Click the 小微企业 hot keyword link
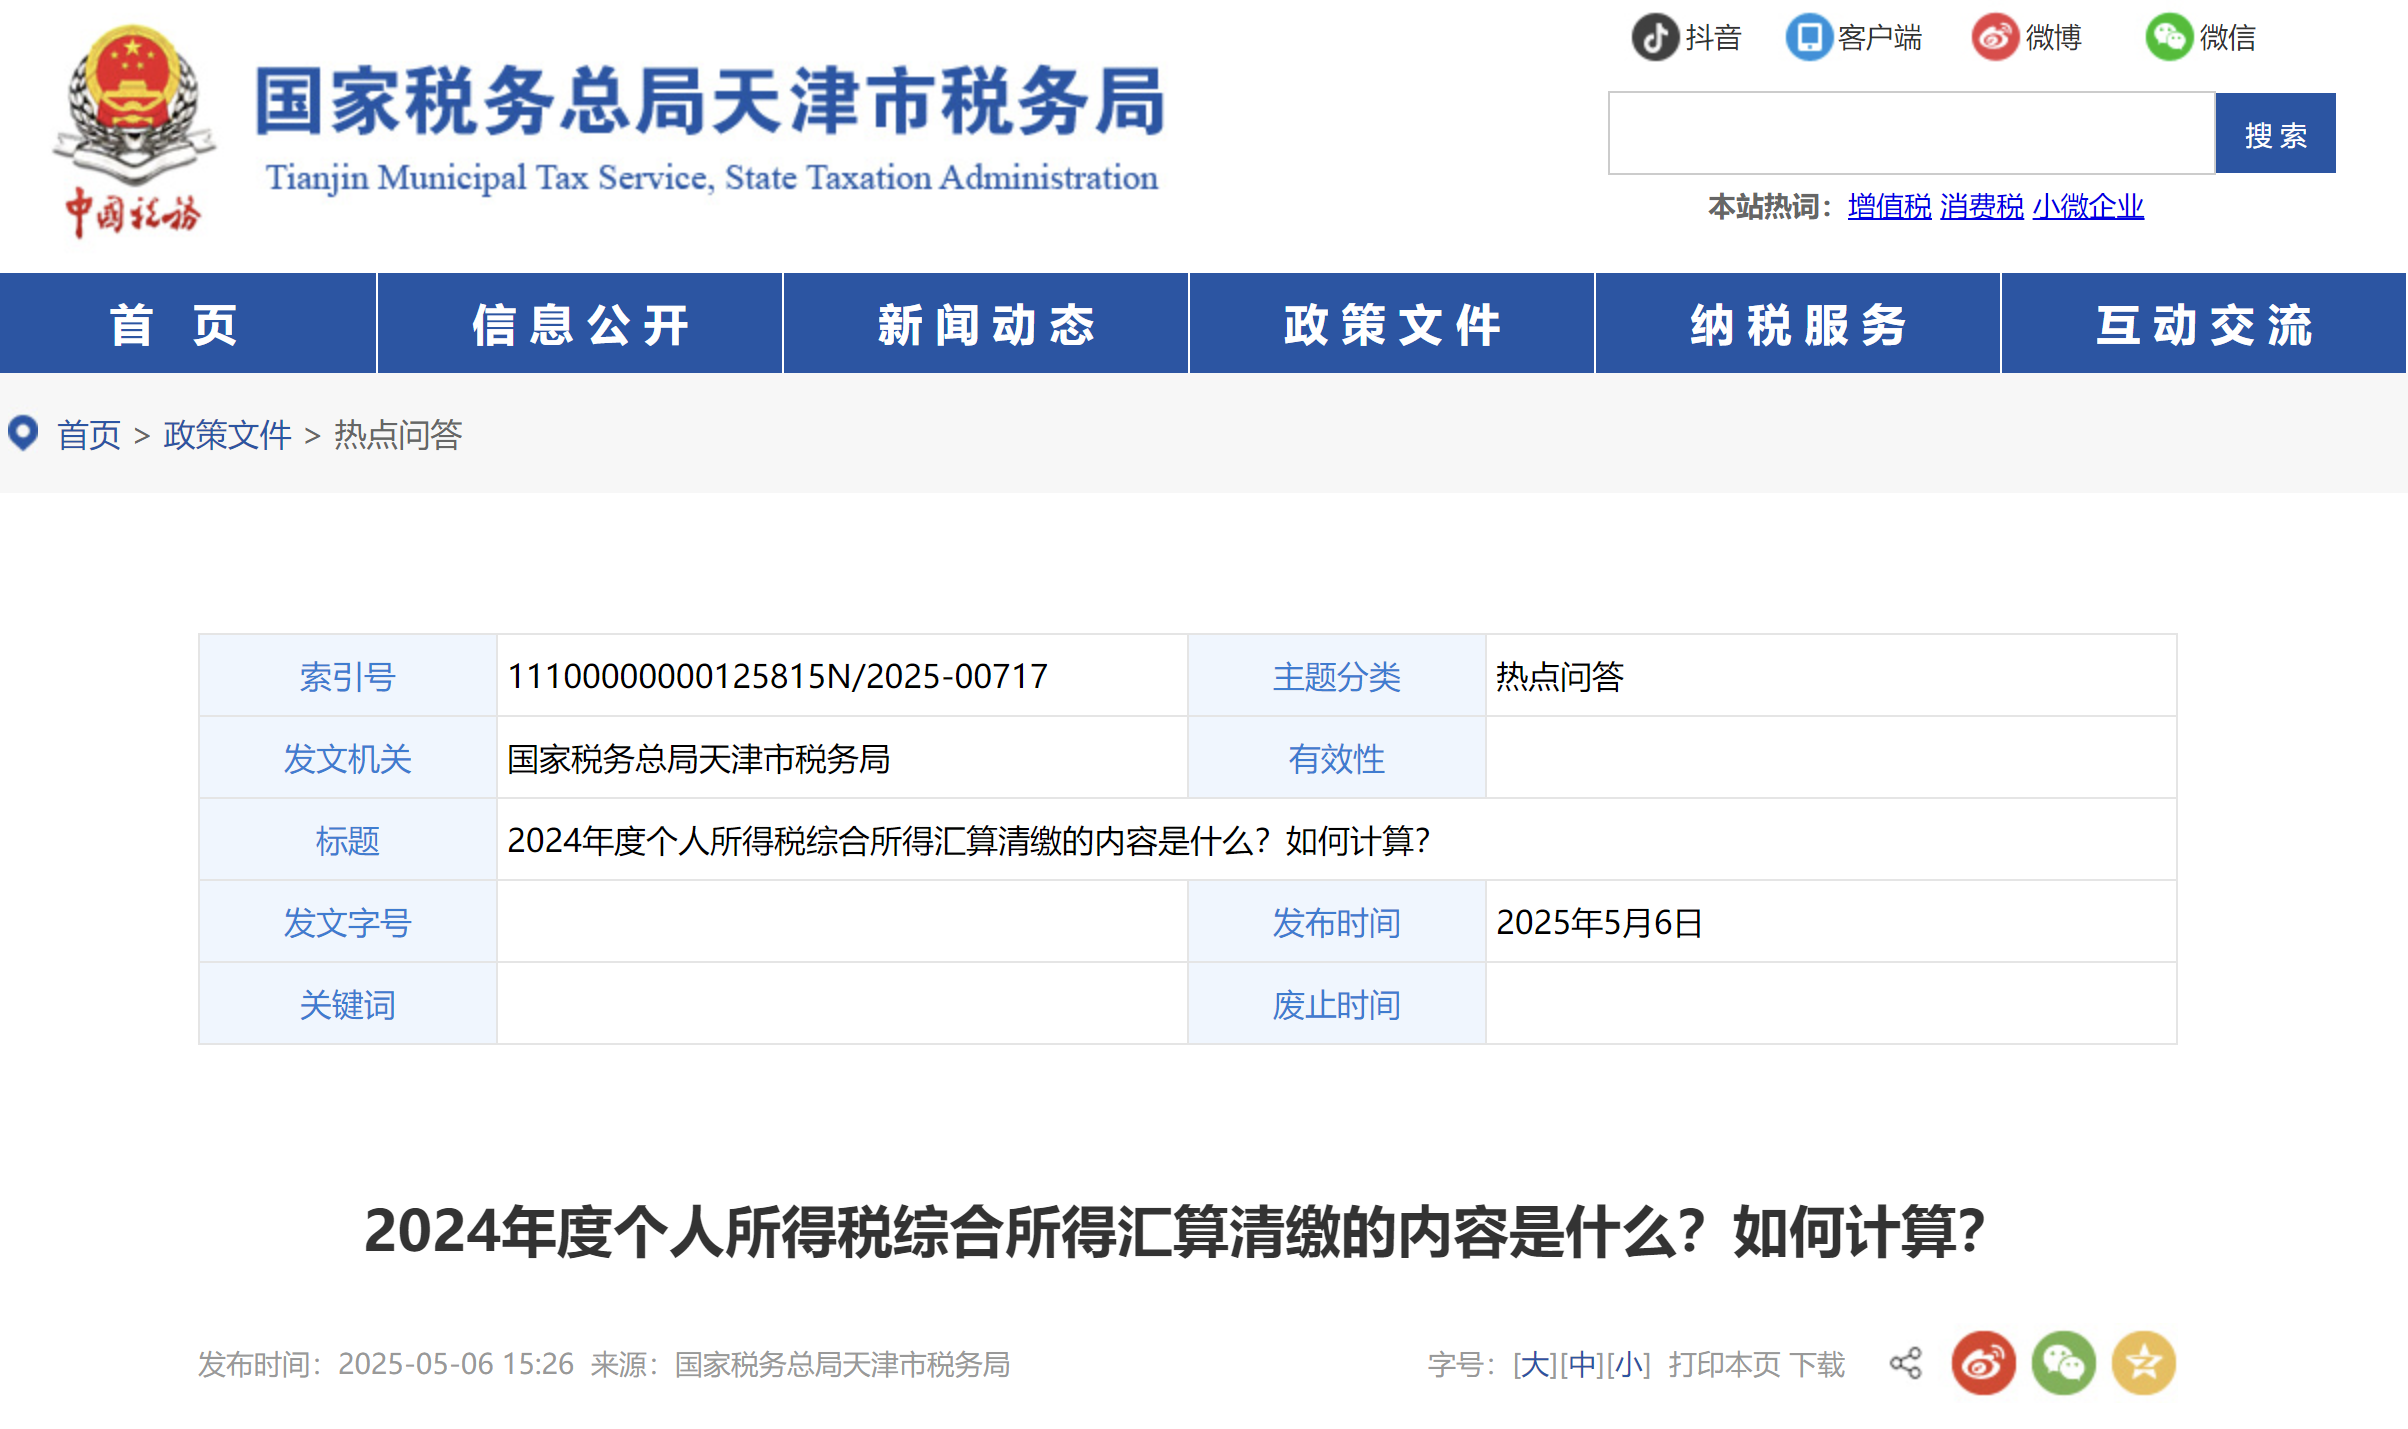This screenshot has width=2408, height=1429. [2087, 207]
